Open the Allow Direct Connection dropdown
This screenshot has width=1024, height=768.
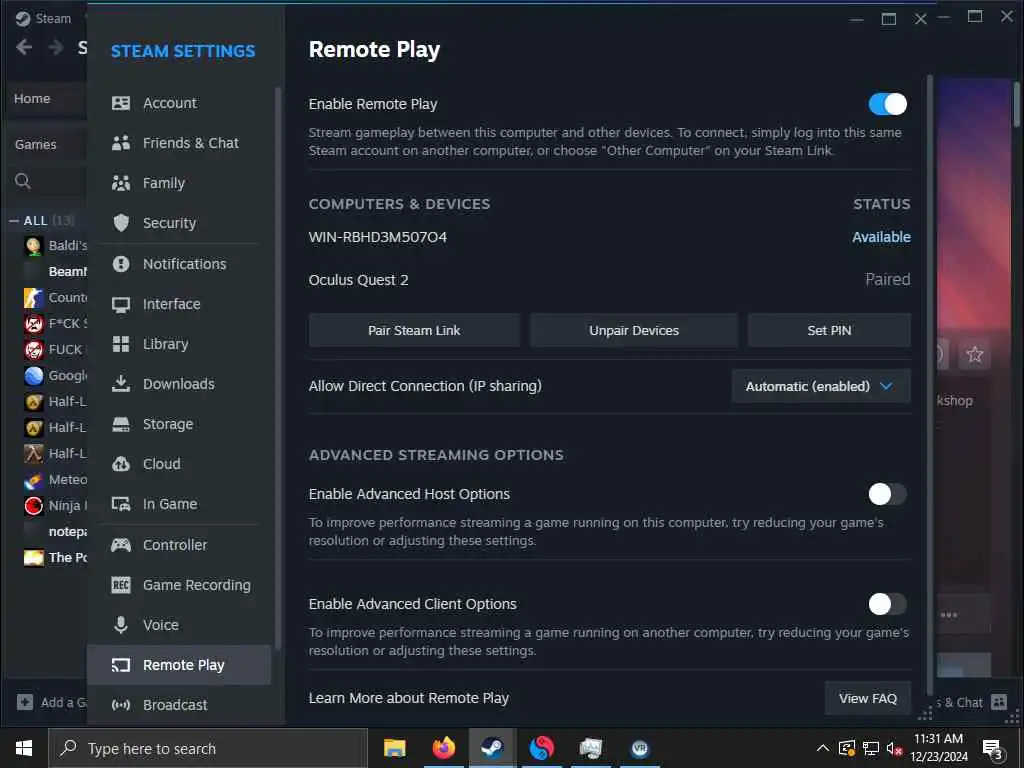(x=821, y=386)
